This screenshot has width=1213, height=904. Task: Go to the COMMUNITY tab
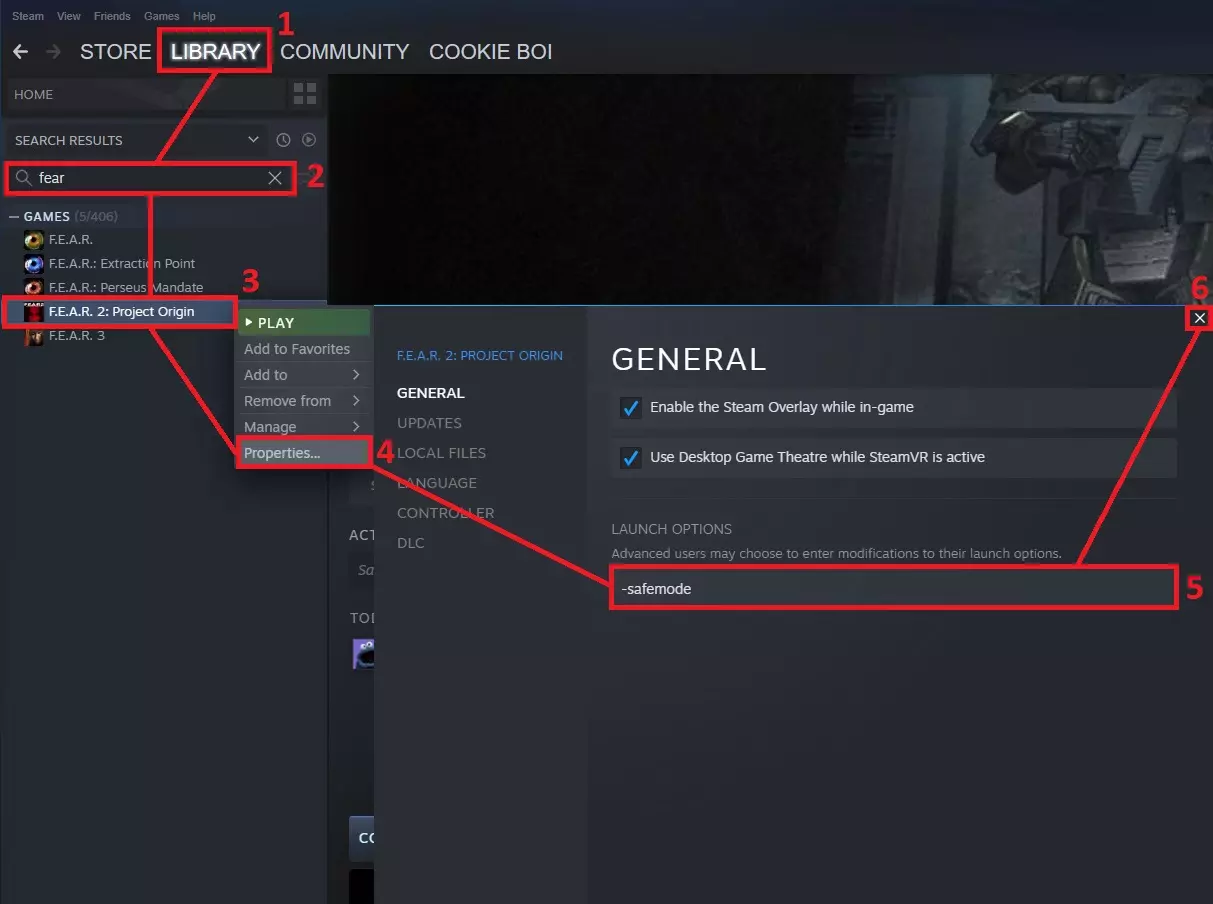coord(344,52)
